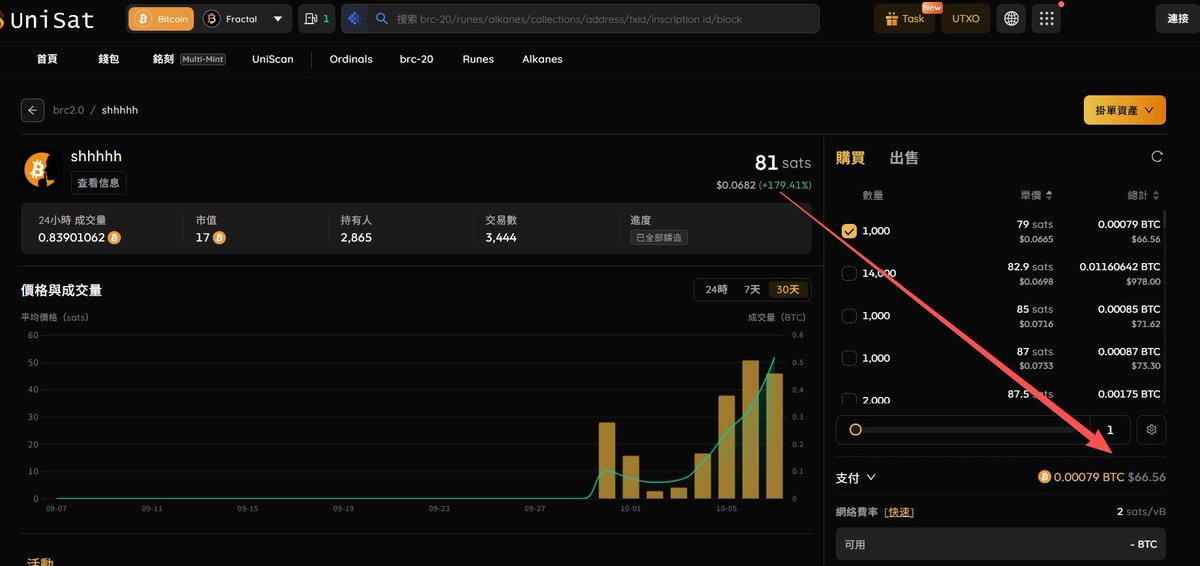The height and width of the screenshot is (566, 1200).
Task: Click the brc2.0 breadcrumb link
Action: pos(68,110)
